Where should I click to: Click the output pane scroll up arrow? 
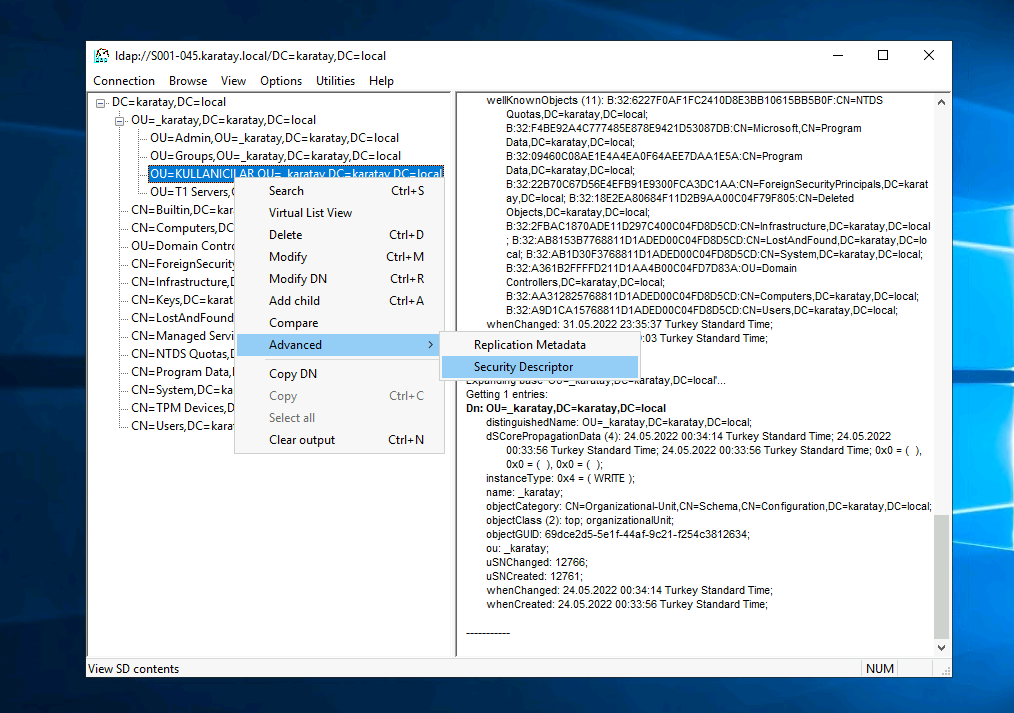[x=942, y=102]
